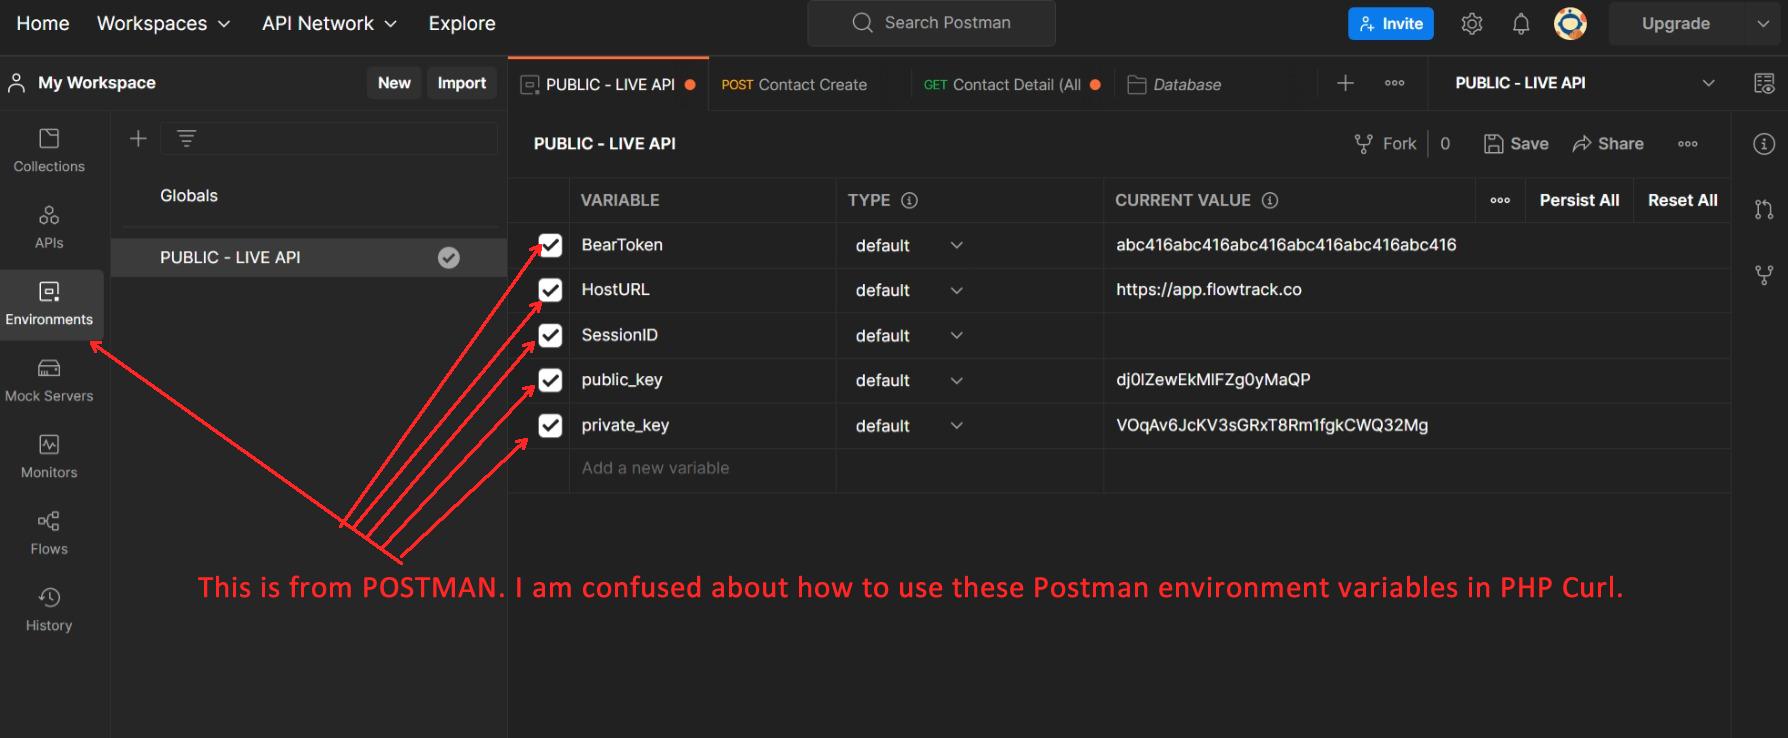This screenshot has width=1788, height=738.
Task: Click the https://app.flowtrack.co value
Action: point(1209,290)
